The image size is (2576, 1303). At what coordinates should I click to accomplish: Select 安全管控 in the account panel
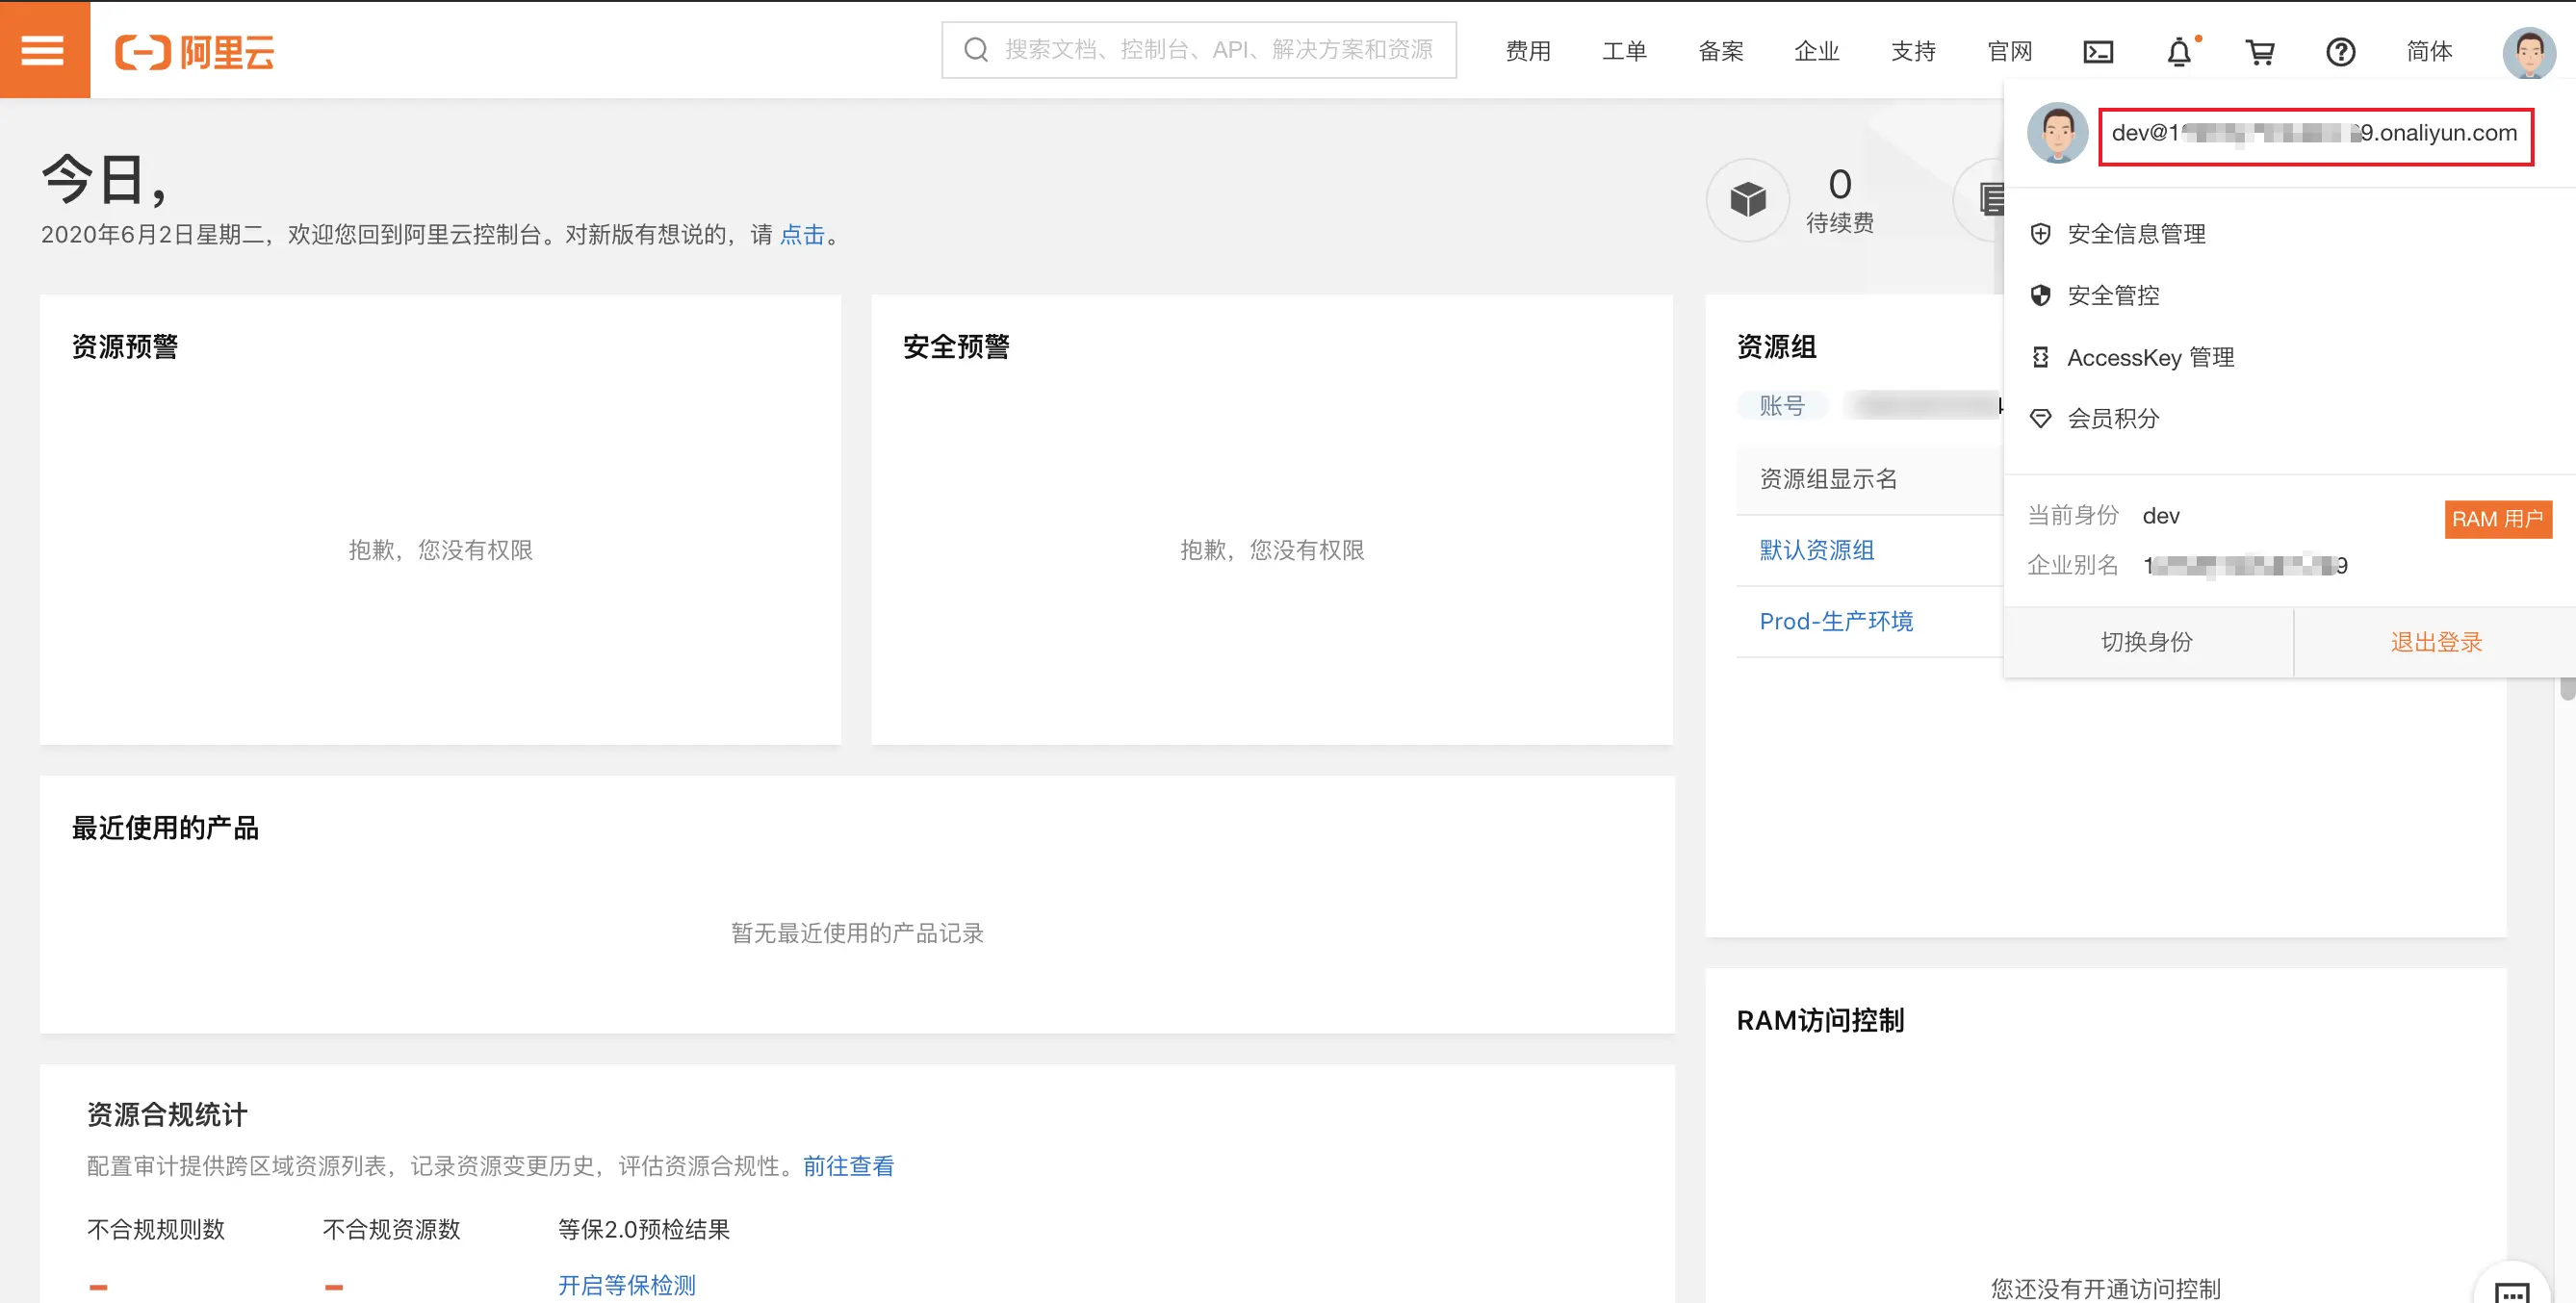point(2113,295)
